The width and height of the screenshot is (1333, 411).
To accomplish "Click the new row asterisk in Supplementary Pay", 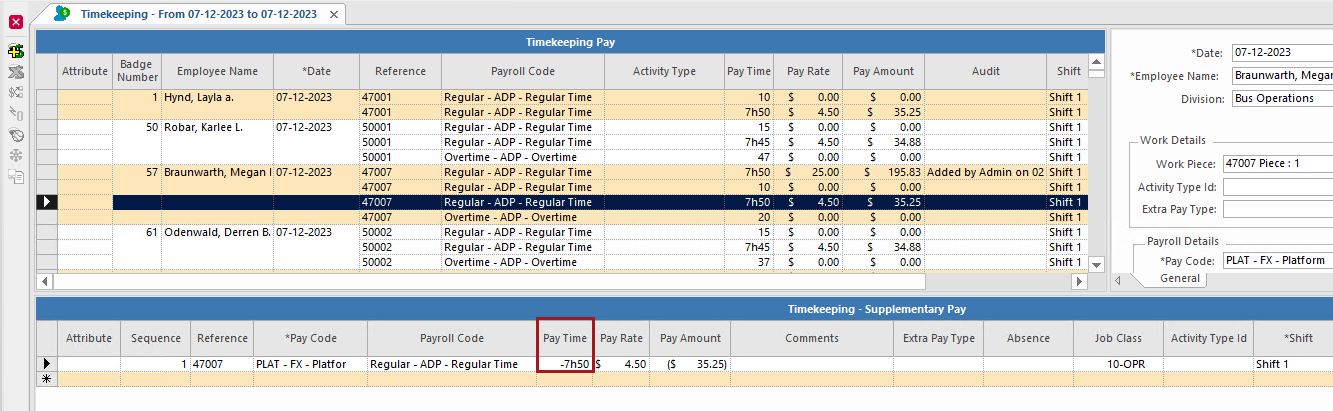I will (x=46, y=379).
